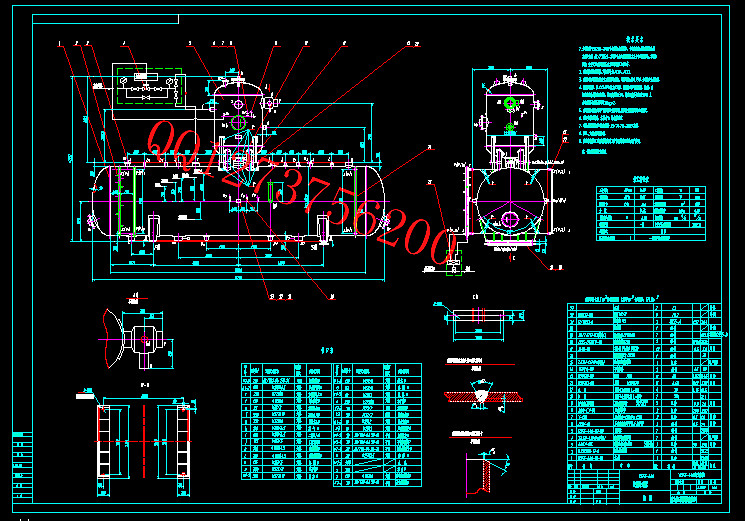
Task: Select the green dashed valve below end view
Action: click(x=454, y=264)
